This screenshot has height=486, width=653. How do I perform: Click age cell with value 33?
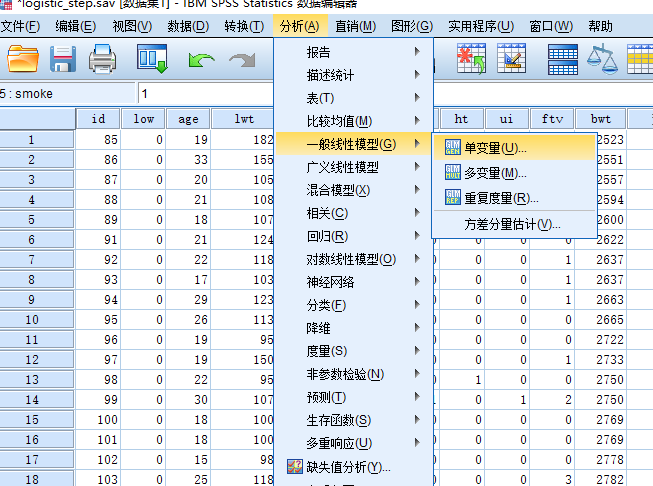pos(188,160)
